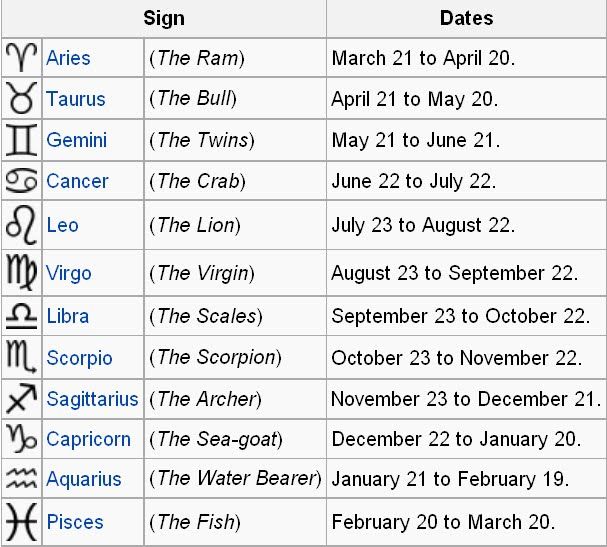Viewport: 607px width, 547px height.
Task: Click the Pisces fish symbol icon
Action: pos(22,521)
